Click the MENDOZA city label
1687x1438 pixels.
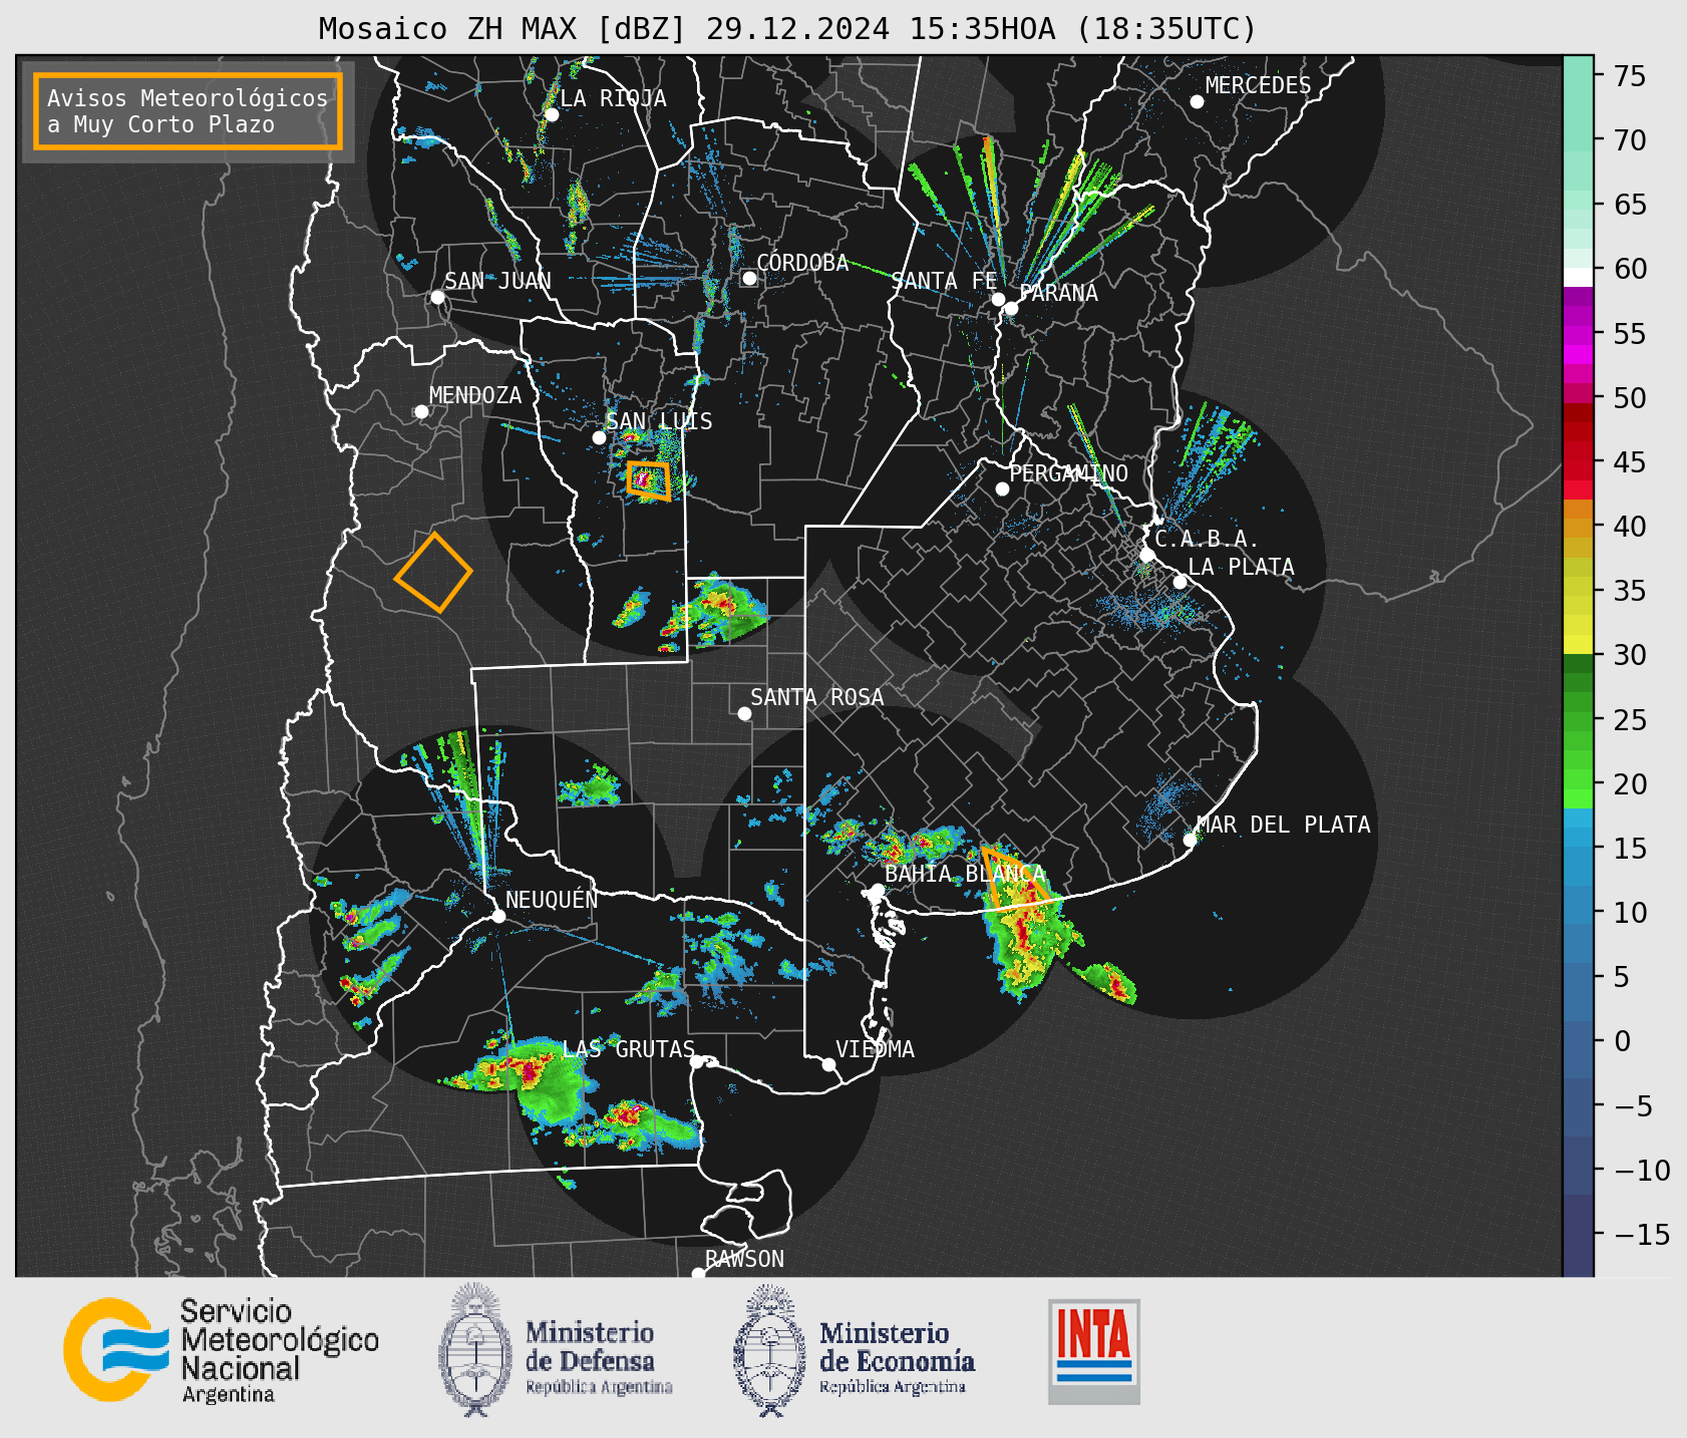(x=475, y=396)
